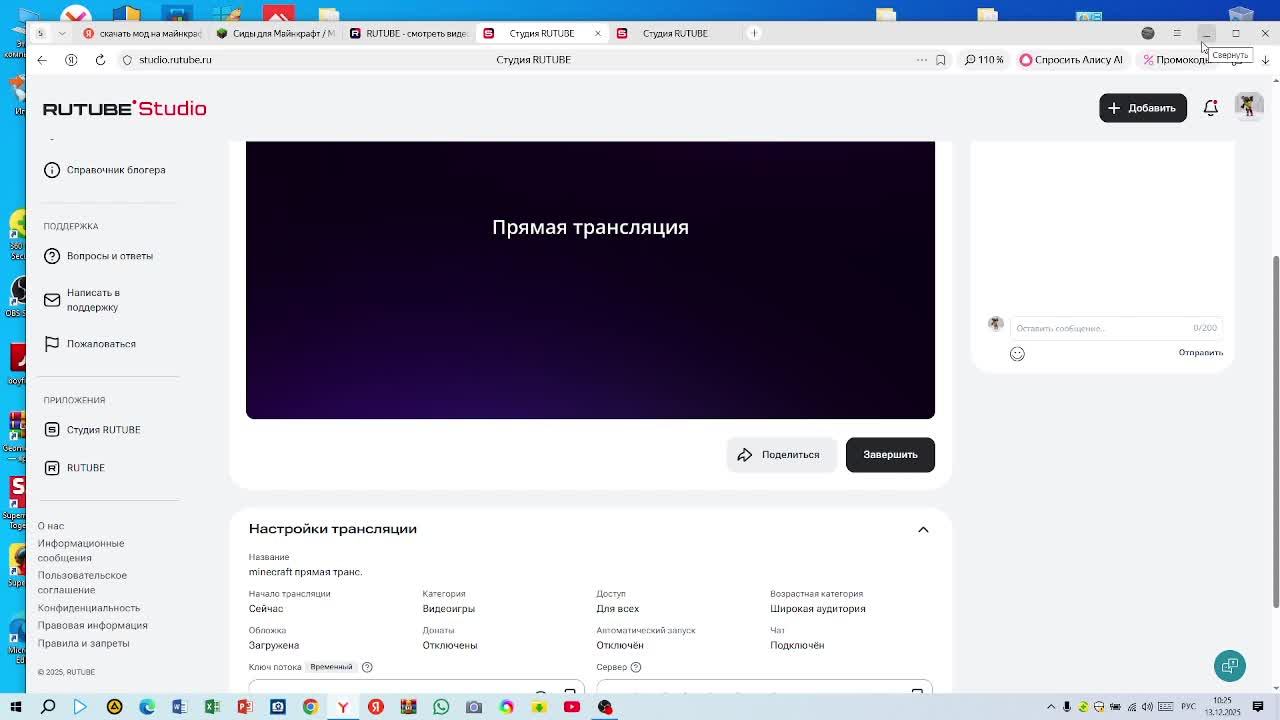Click the Добавить button

(1143, 108)
